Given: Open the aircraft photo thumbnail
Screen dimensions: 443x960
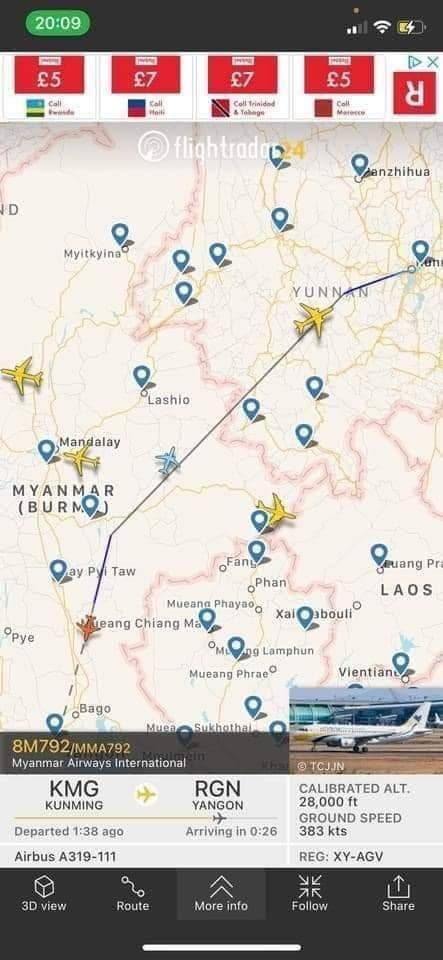Looking at the screenshot, I should (x=366, y=730).
